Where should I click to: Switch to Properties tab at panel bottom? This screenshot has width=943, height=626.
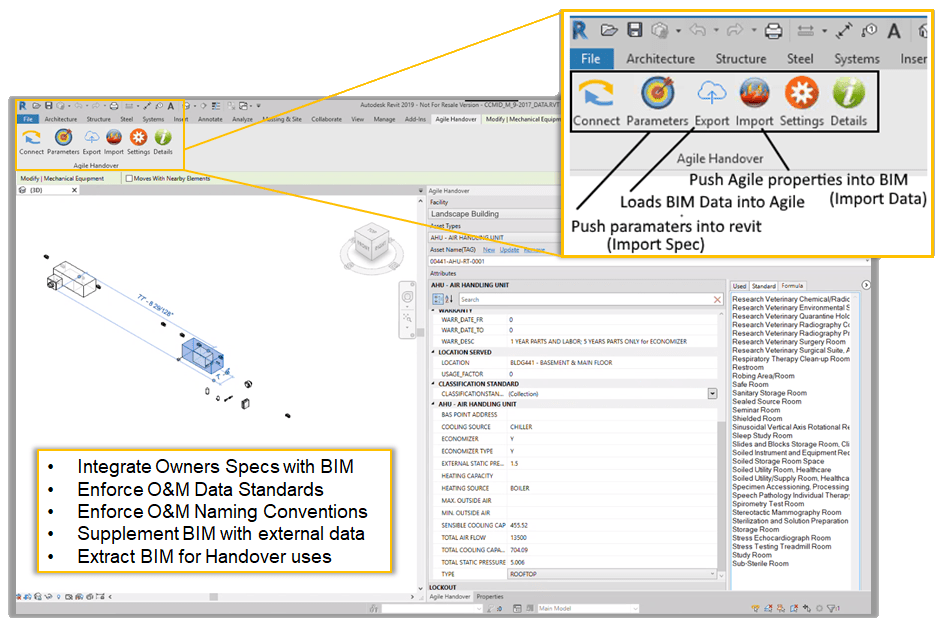[x=490, y=597]
